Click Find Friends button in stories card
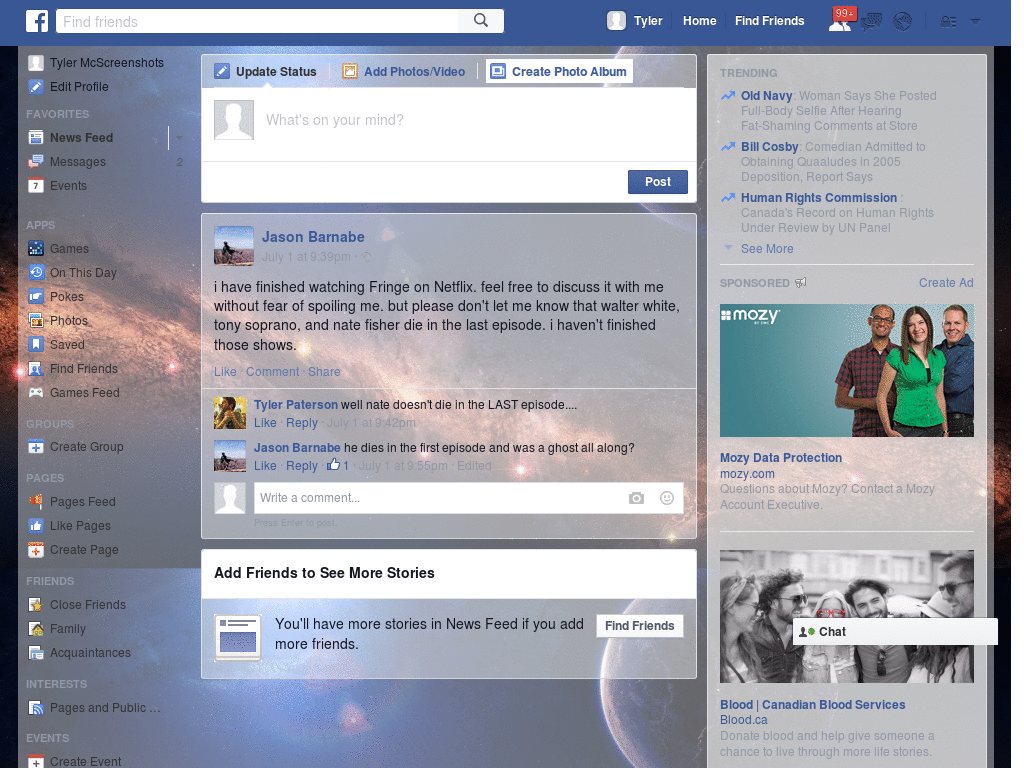The image size is (1024, 768). point(639,626)
